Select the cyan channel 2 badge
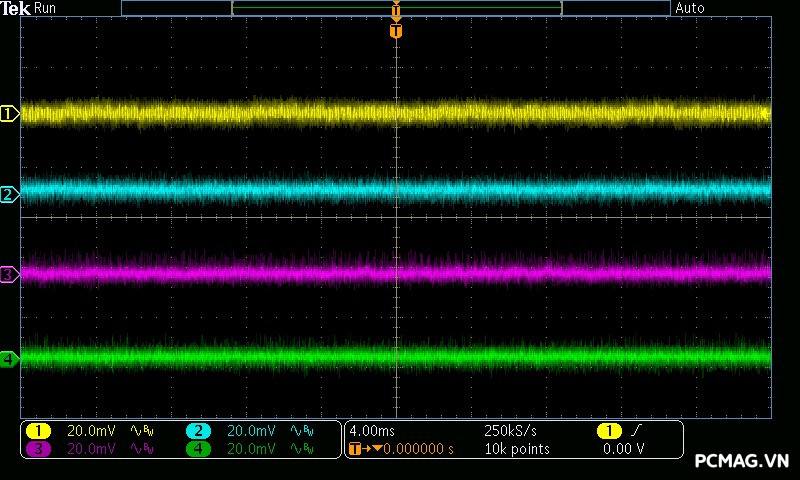800x480 pixels. pyautogui.click(x=198, y=431)
